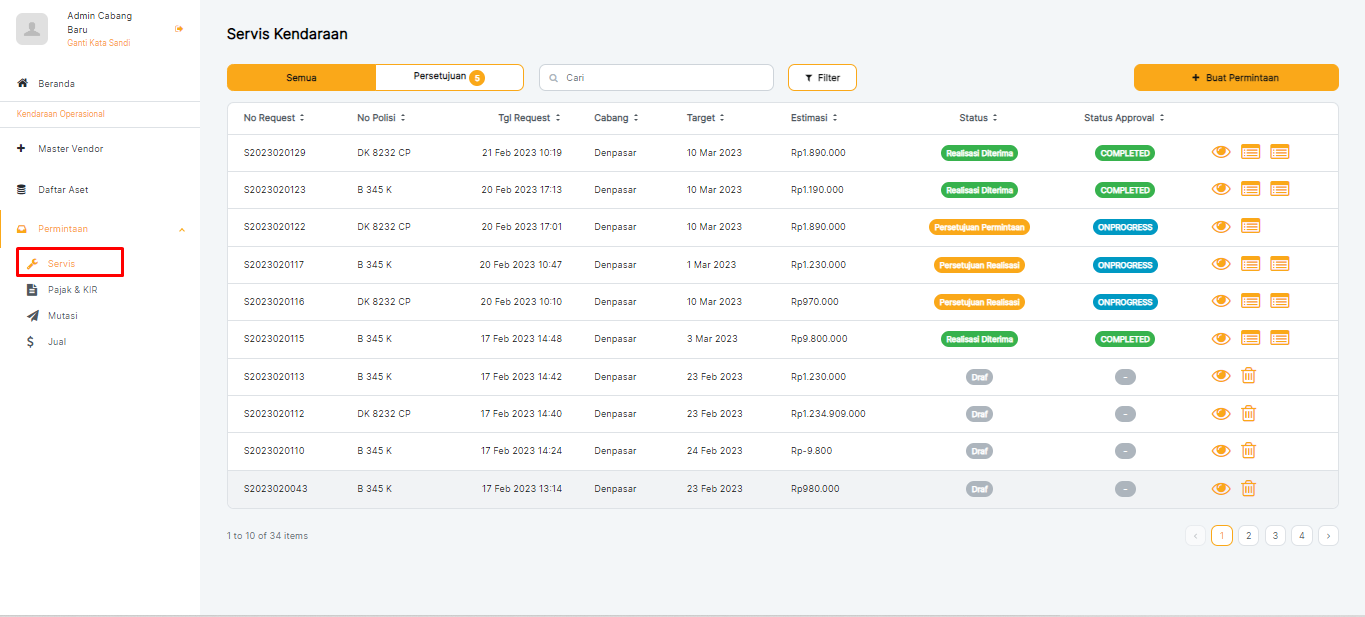Sort the list by Estimasi column
Viewport: 1365px width, 617px height.
pyautogui.click(x=814, y=118)
